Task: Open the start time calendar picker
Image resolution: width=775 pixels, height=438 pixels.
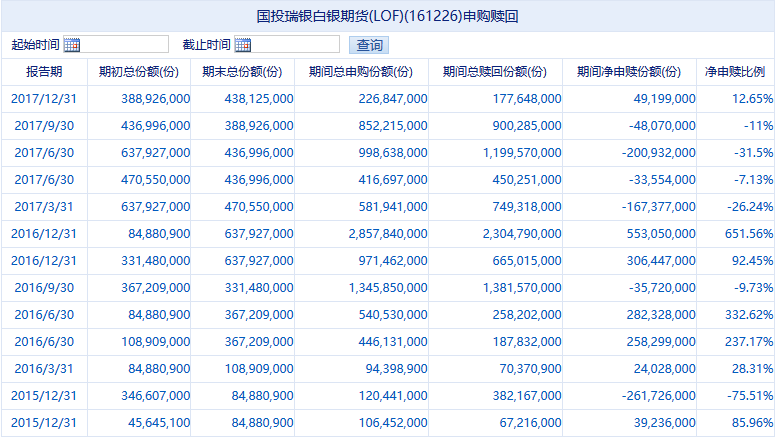Action: (x=72, y=45)
